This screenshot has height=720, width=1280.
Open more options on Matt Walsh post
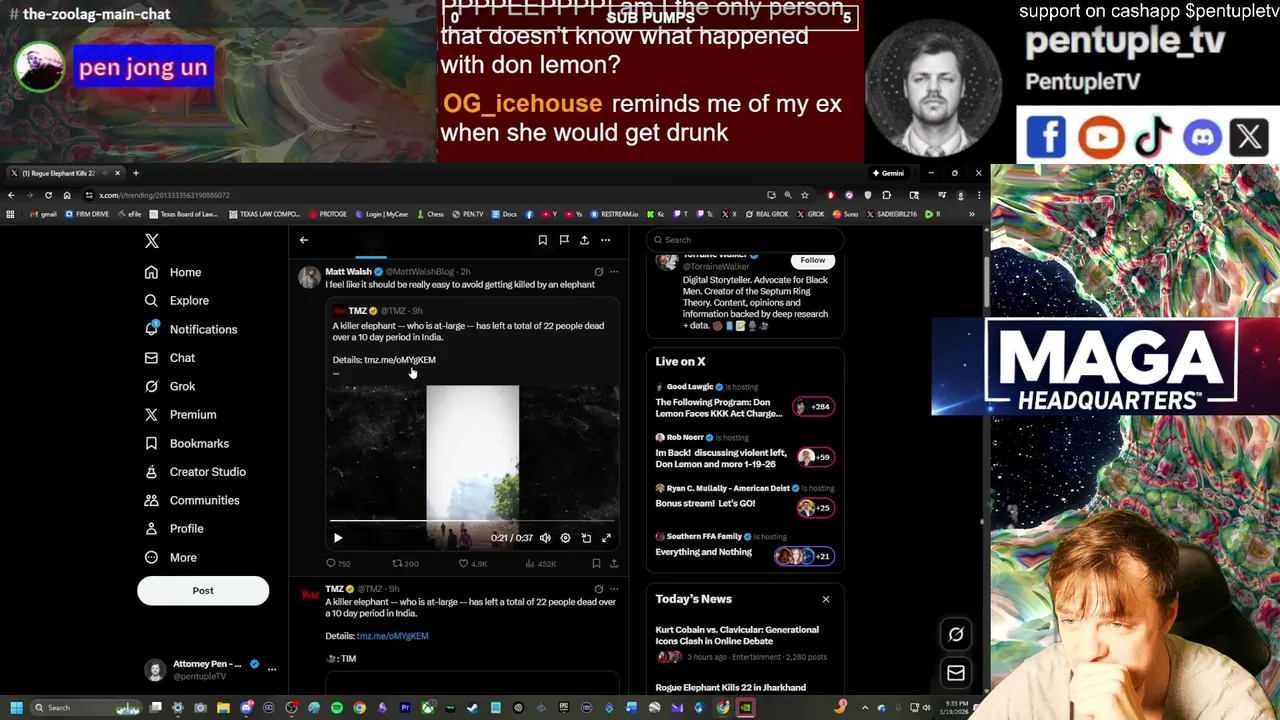614,272
